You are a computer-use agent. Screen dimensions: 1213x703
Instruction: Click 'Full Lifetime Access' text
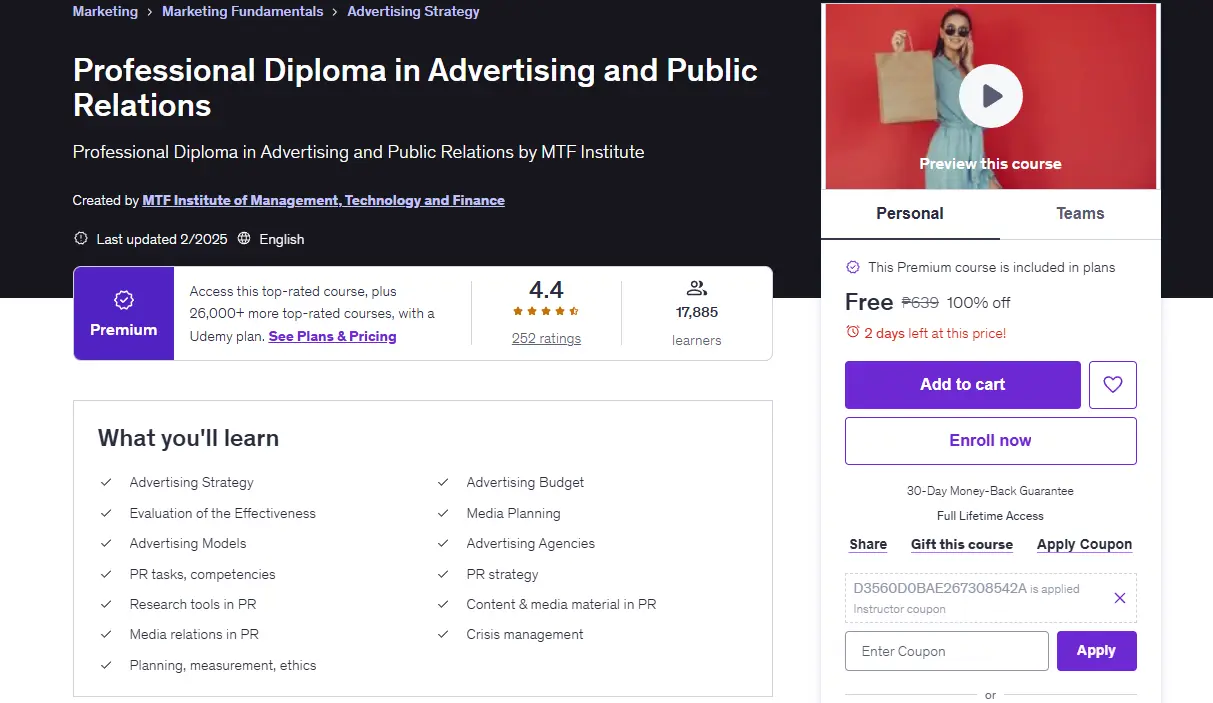(991, 516)
